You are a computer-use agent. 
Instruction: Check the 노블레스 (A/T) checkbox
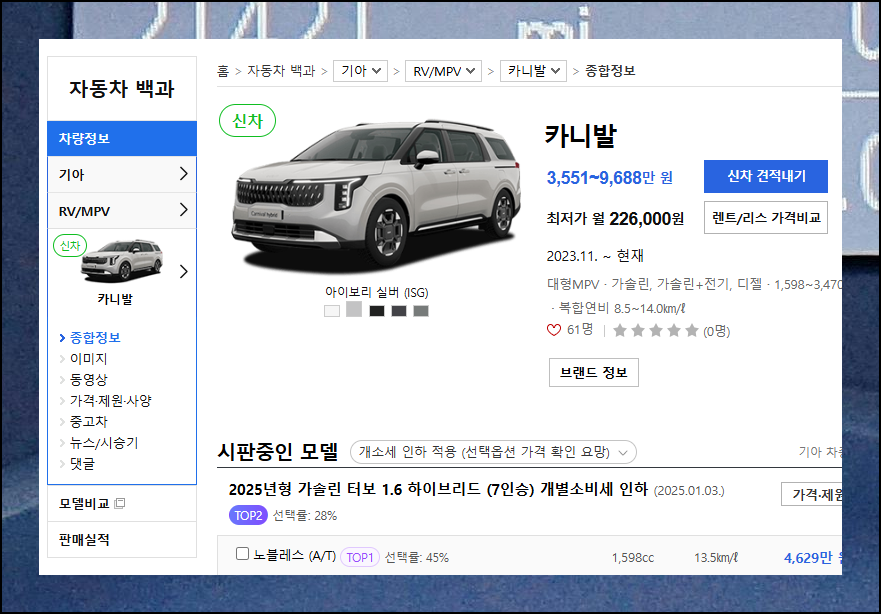pyautogui.click(x=242, y=554)
